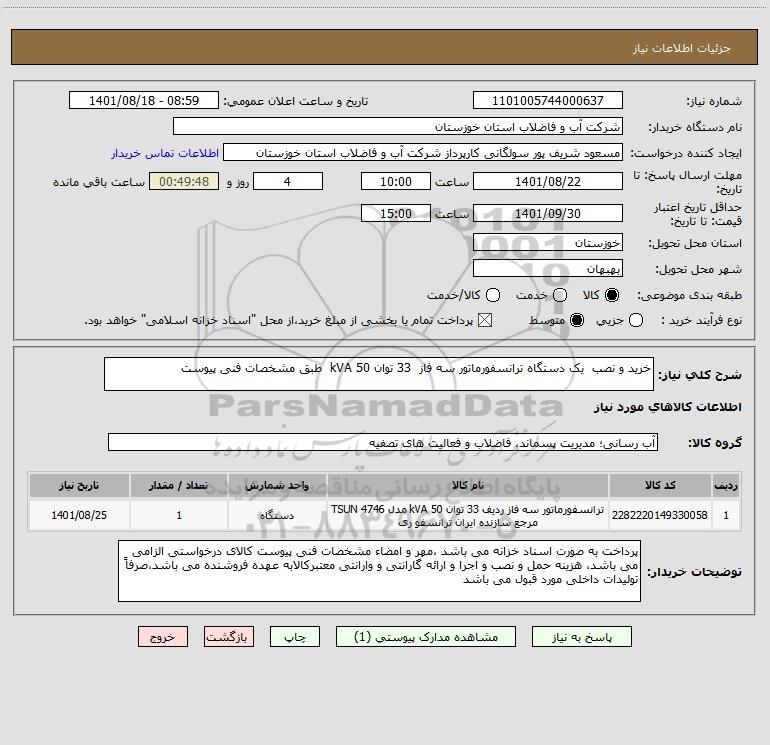Click item code 2282220149330058 cell
This screenshot has width=770, height=745.
tap(660, 515)
